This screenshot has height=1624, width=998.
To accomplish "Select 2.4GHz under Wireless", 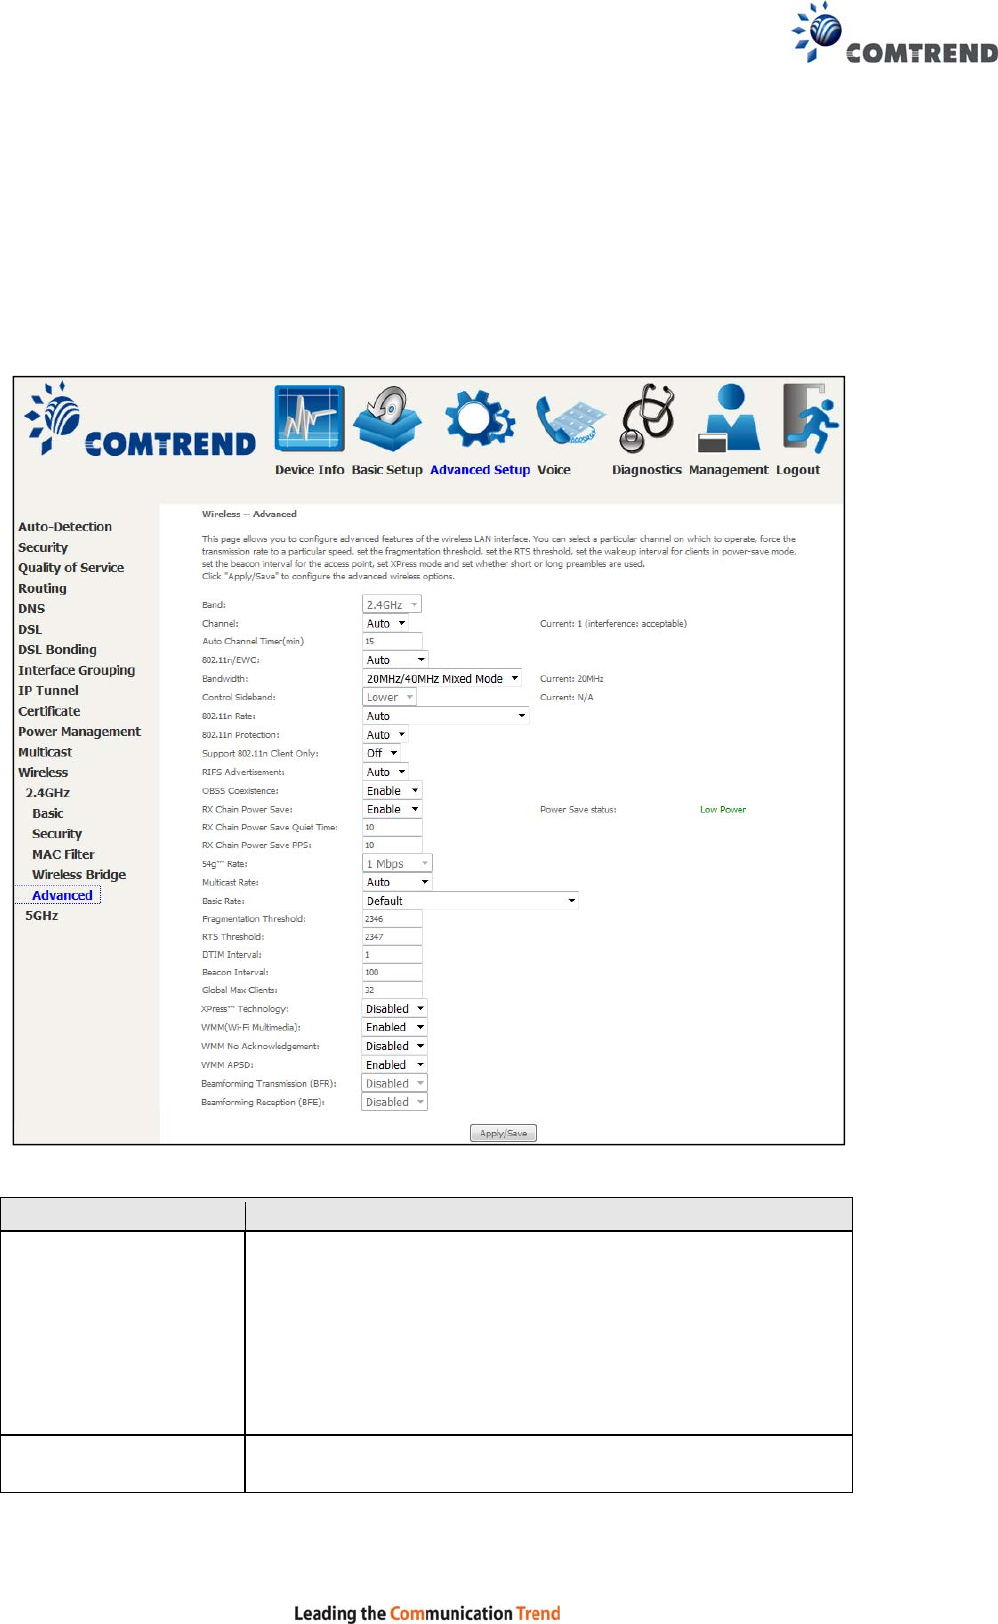I will coord(47,793).
